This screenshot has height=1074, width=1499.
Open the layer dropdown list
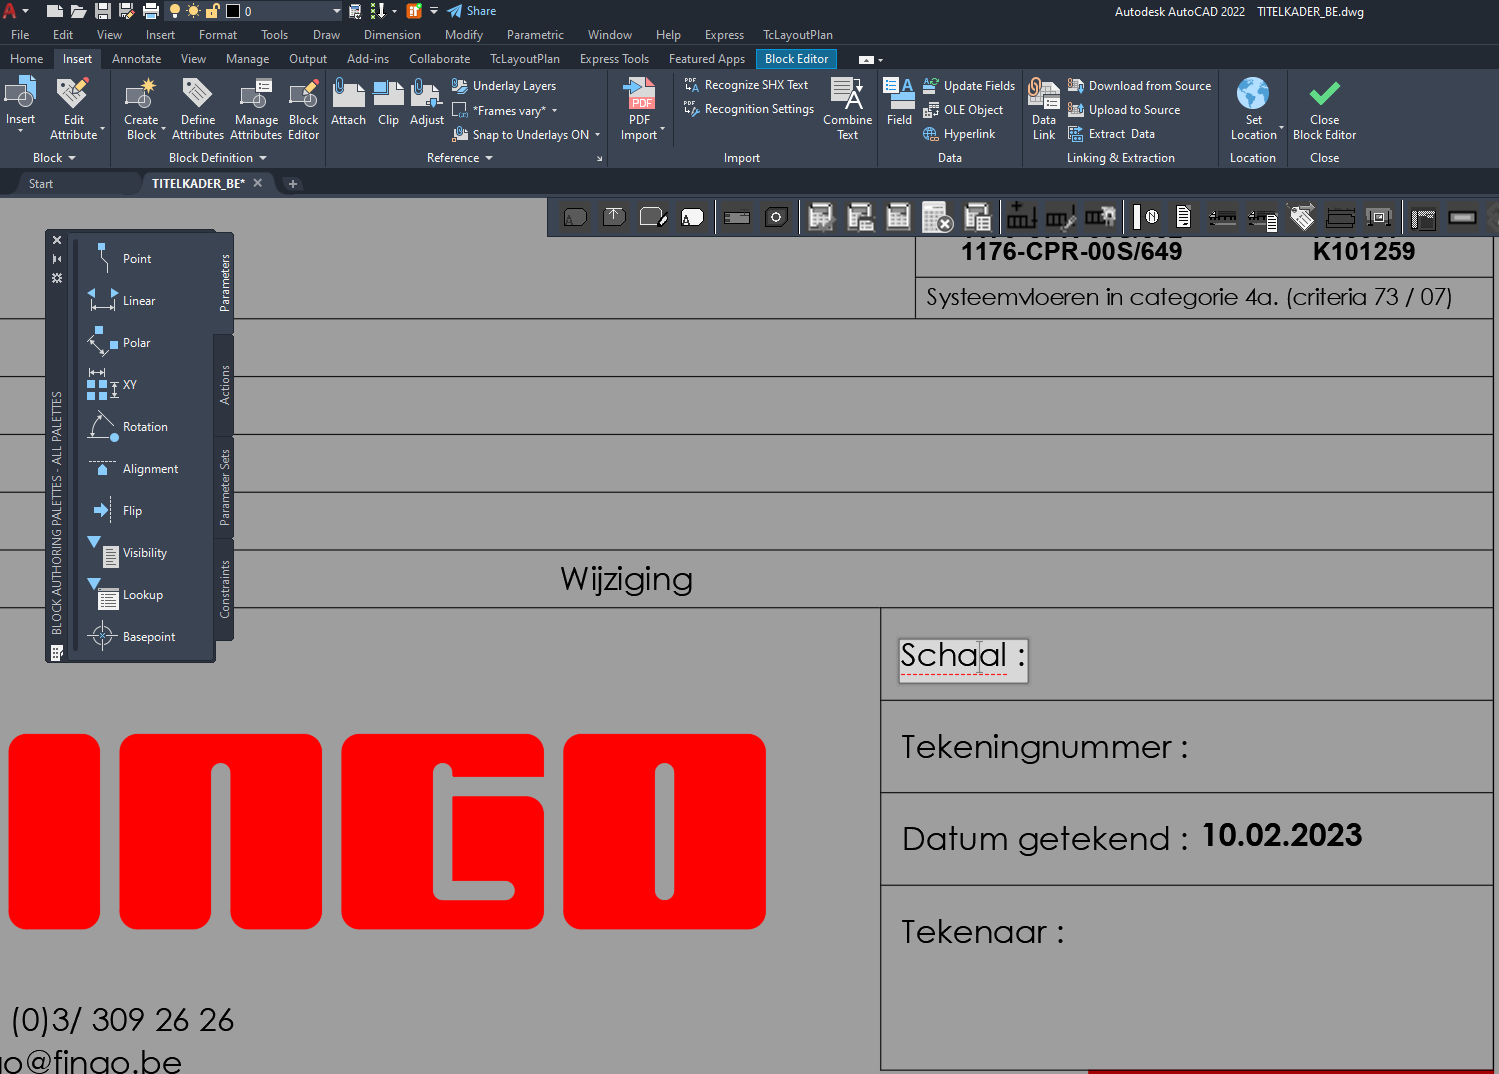[337, 11]
